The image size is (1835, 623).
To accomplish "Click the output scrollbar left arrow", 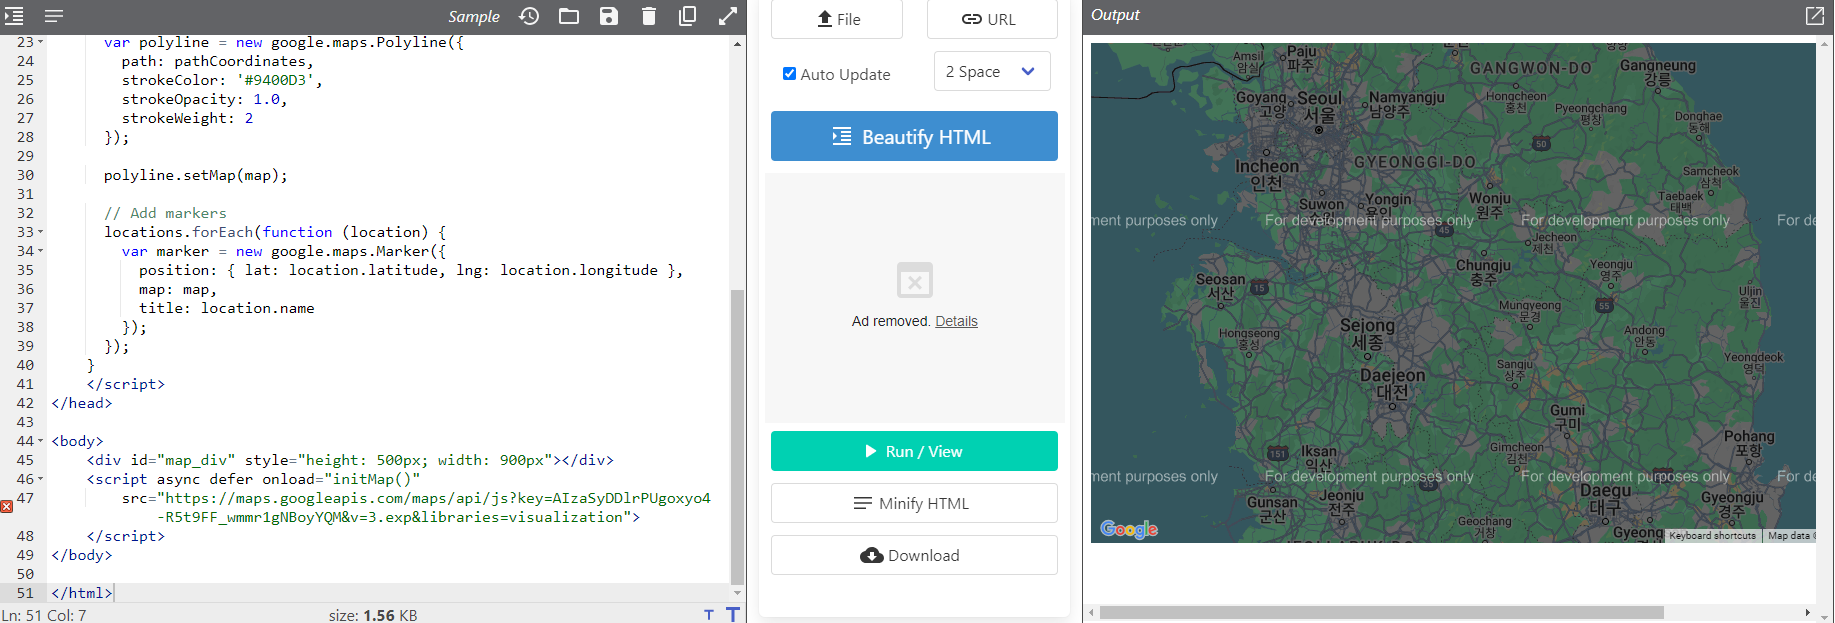I will (1091, 612).
